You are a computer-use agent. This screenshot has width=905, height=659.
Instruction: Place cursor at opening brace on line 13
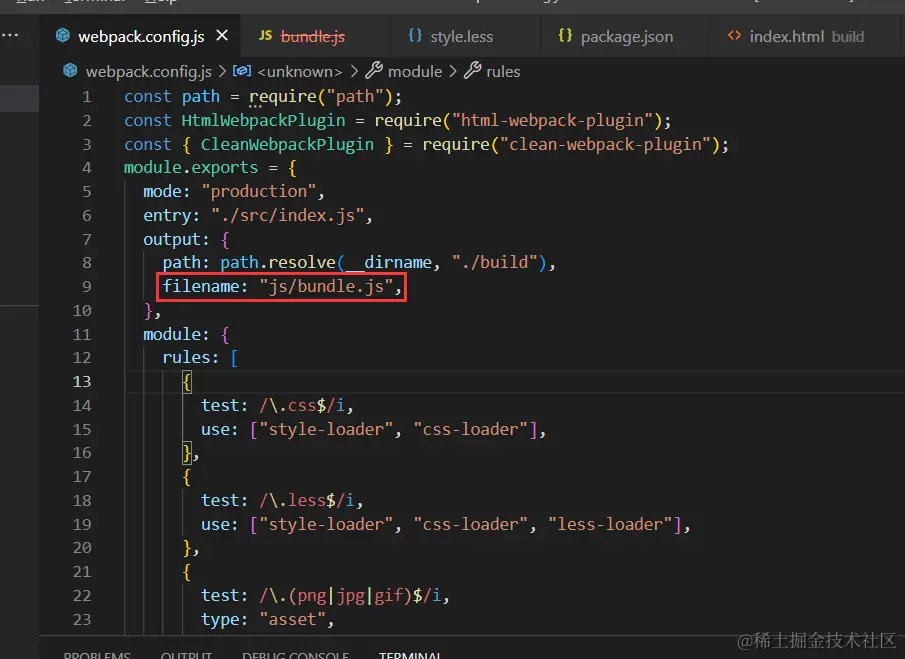coord(186,381)
